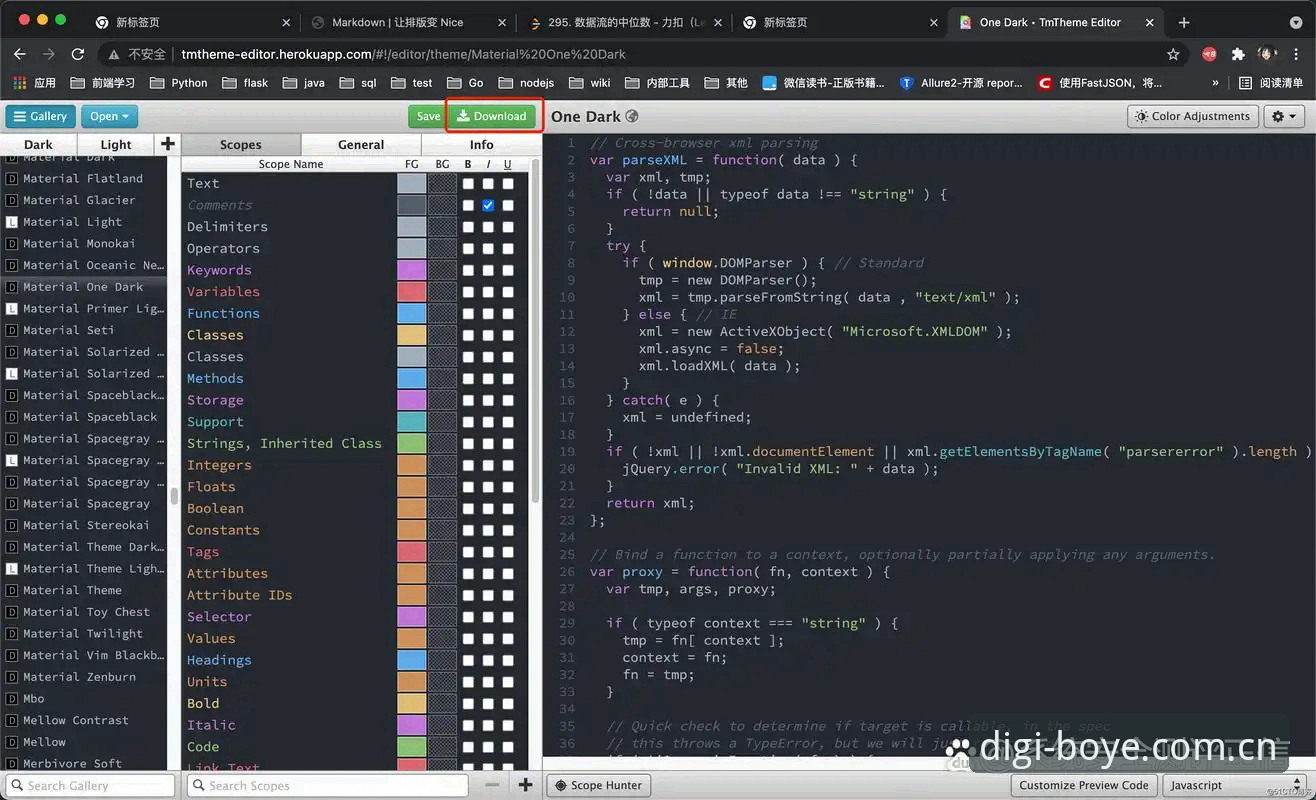Viewport: 1316px width, 800px height.
Task: Click the FG color swatch for Functions
Action: (412, 314)
